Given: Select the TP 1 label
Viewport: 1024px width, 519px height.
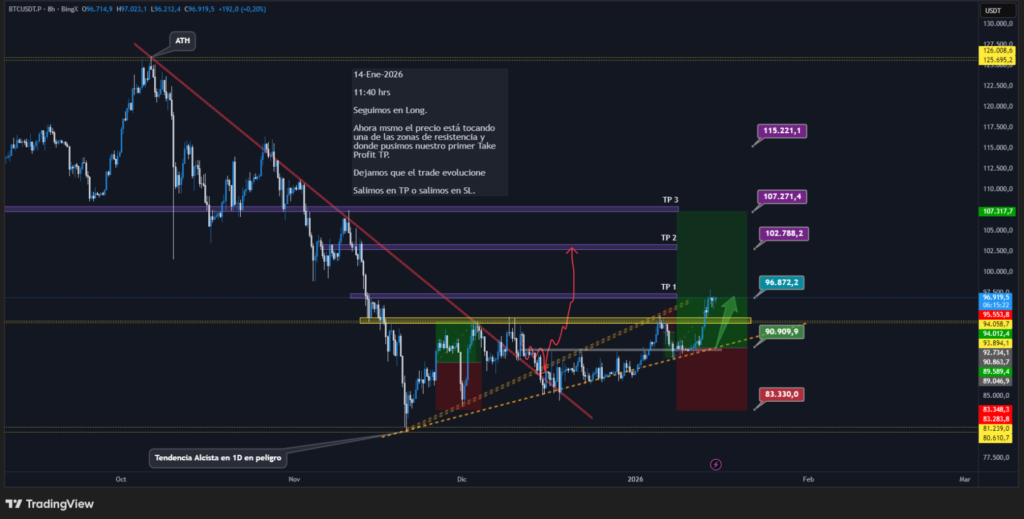Looking at the screenshot, I should (x=669, y=287).
